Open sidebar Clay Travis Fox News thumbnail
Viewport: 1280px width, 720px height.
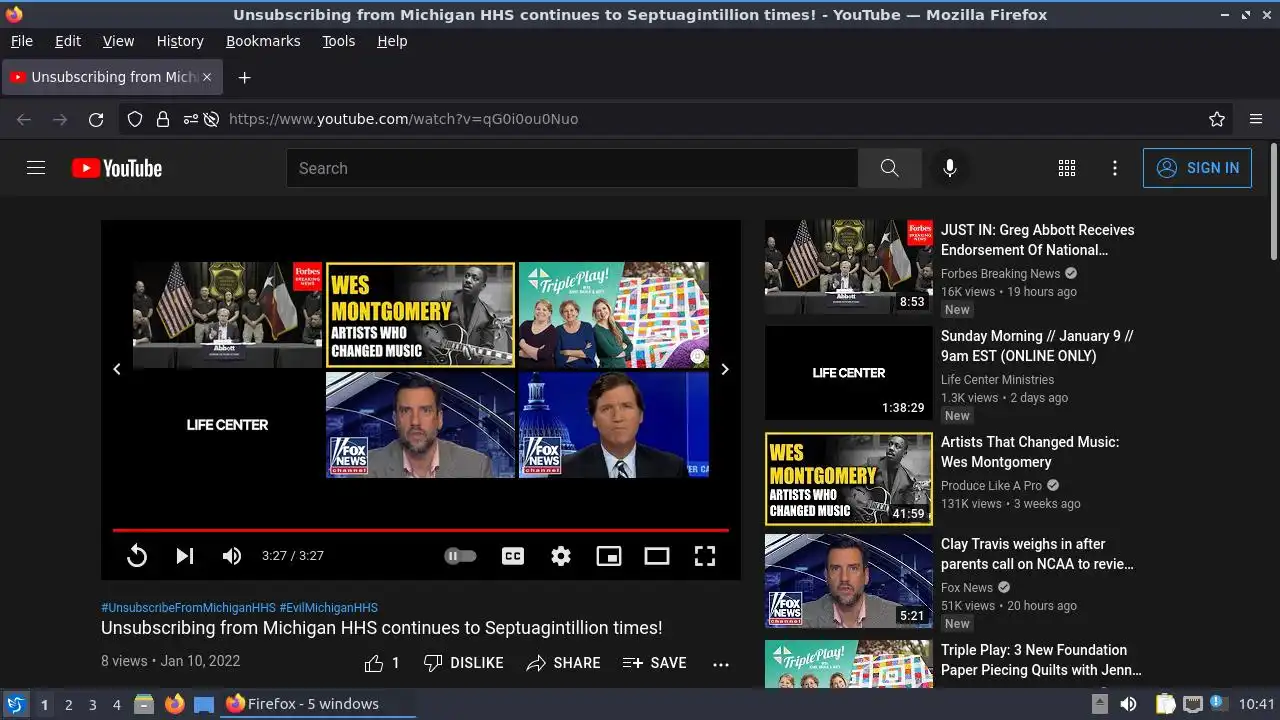click(x=849, y=581)
